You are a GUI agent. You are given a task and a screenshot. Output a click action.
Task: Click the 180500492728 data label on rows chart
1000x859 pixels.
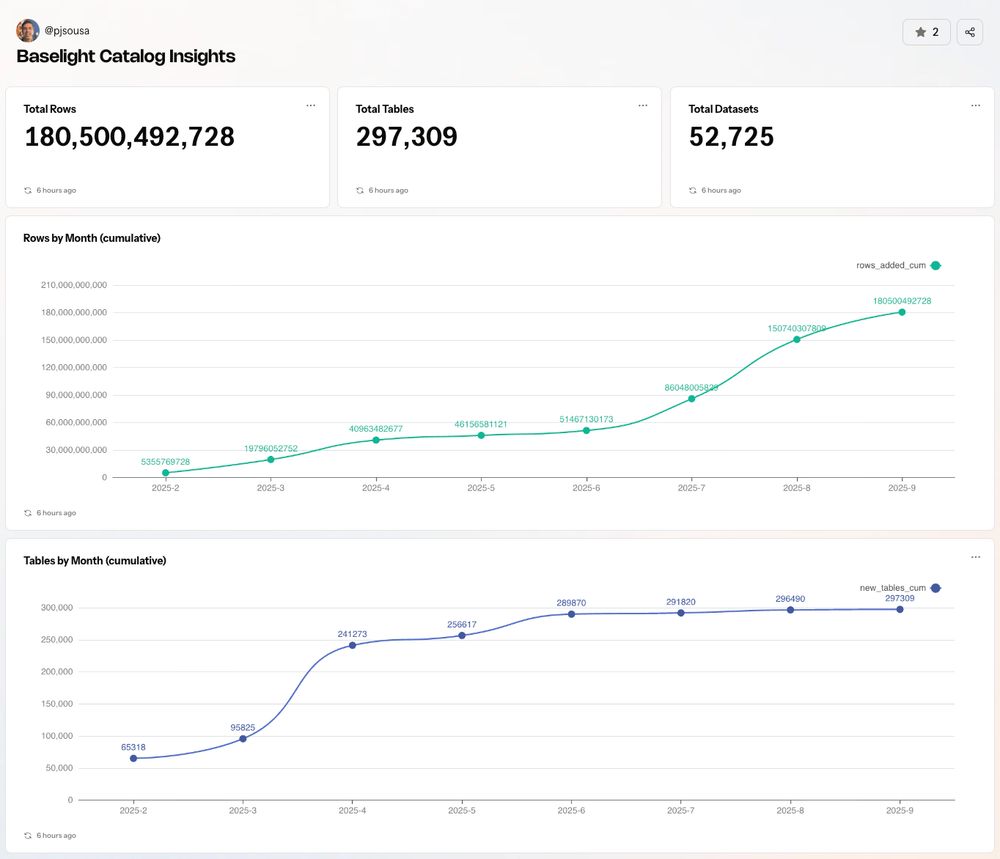point(902,301)
